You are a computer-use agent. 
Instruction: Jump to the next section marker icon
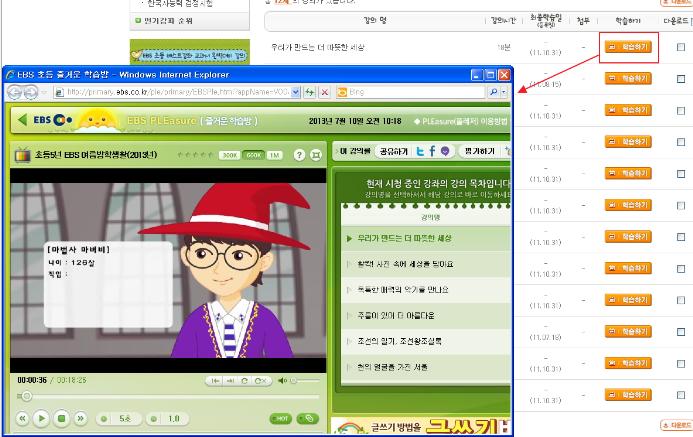click(230, 380)
